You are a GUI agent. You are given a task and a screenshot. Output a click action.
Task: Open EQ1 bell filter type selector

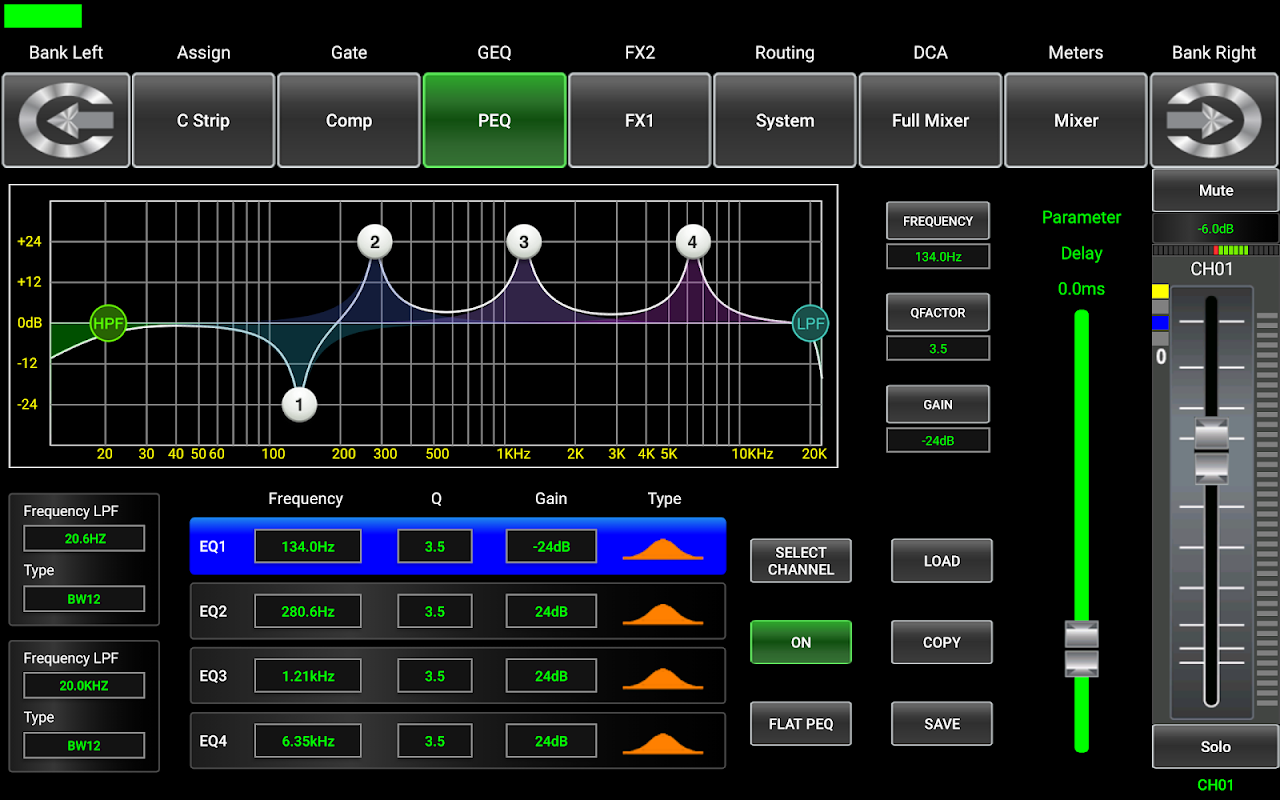point(662,547)
